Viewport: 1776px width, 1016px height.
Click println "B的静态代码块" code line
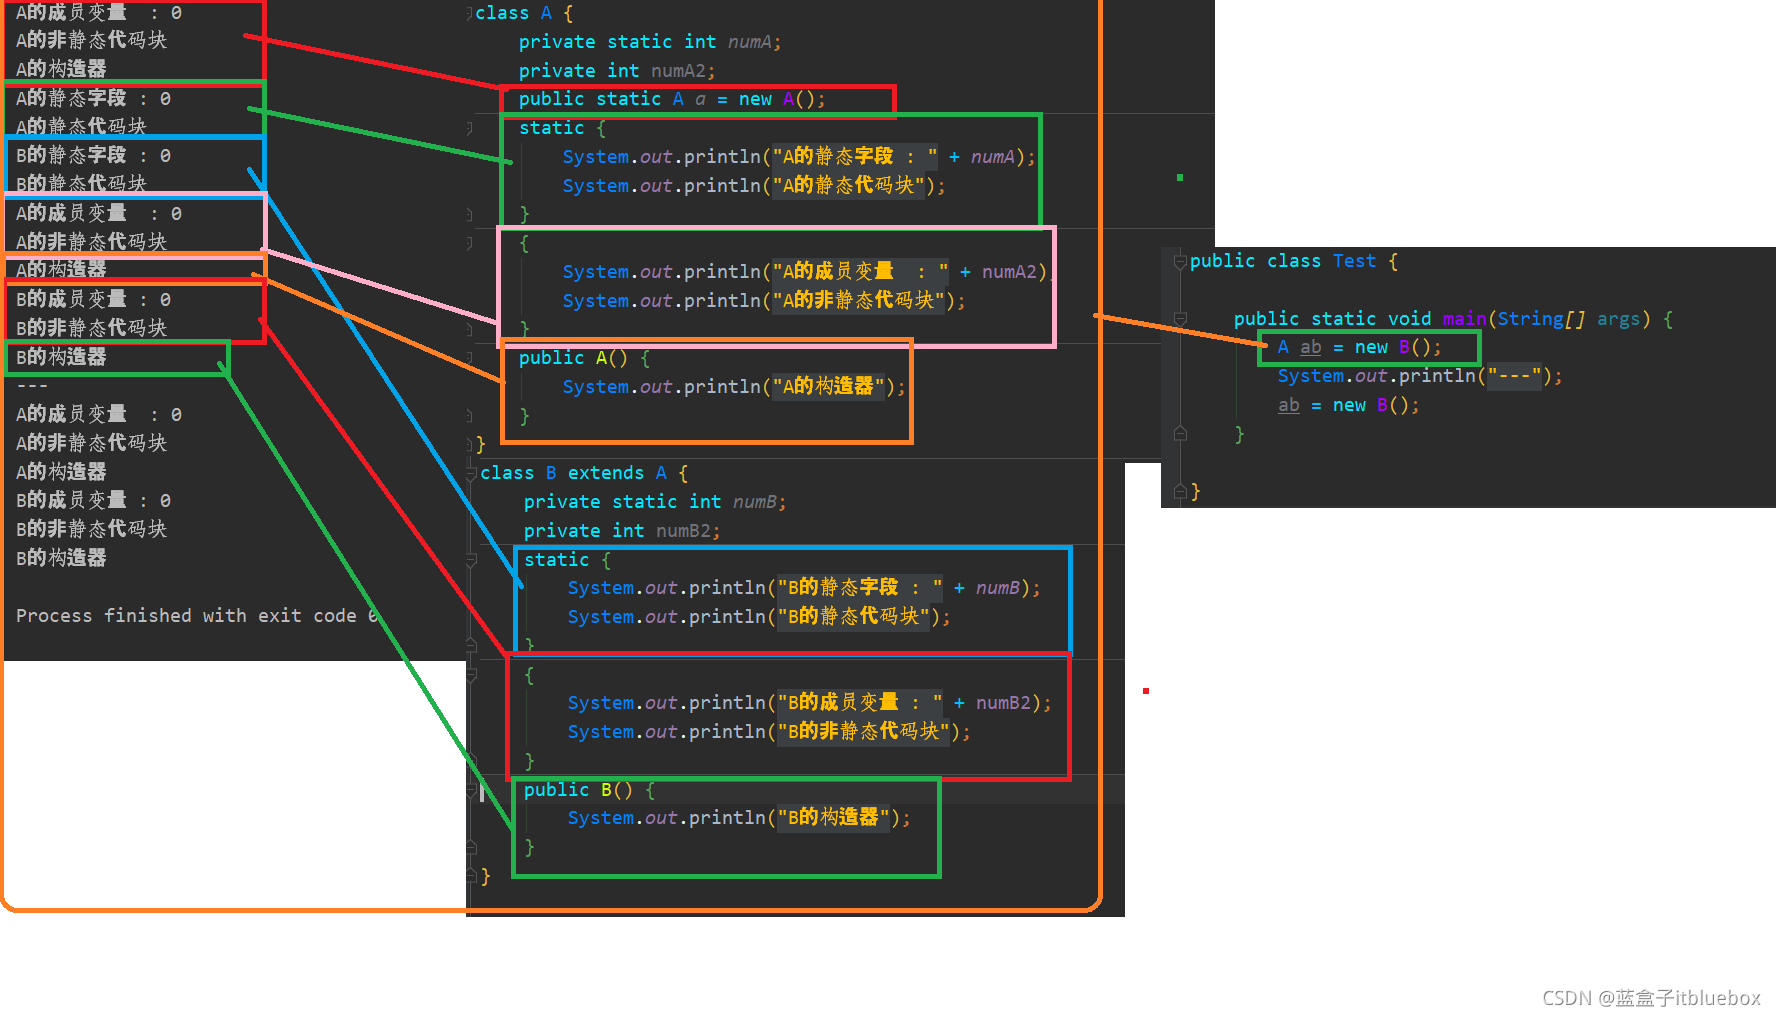(759, 617)
